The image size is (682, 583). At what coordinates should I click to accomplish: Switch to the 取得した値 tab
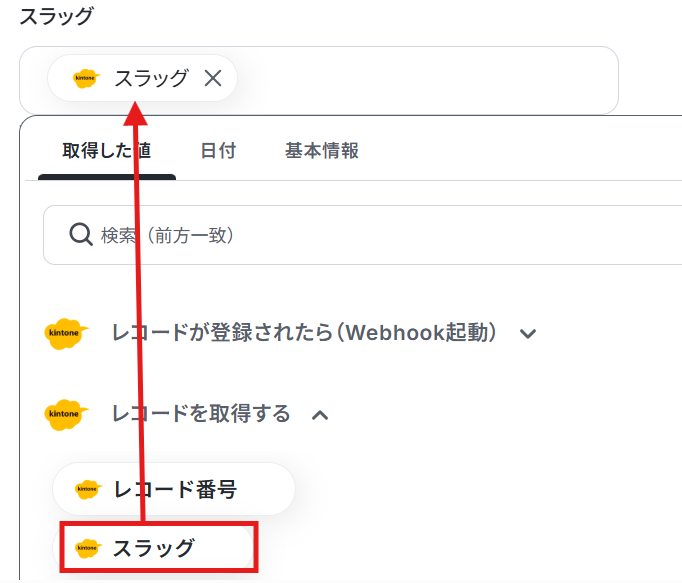pyautogui.click(x=107, y=151)
